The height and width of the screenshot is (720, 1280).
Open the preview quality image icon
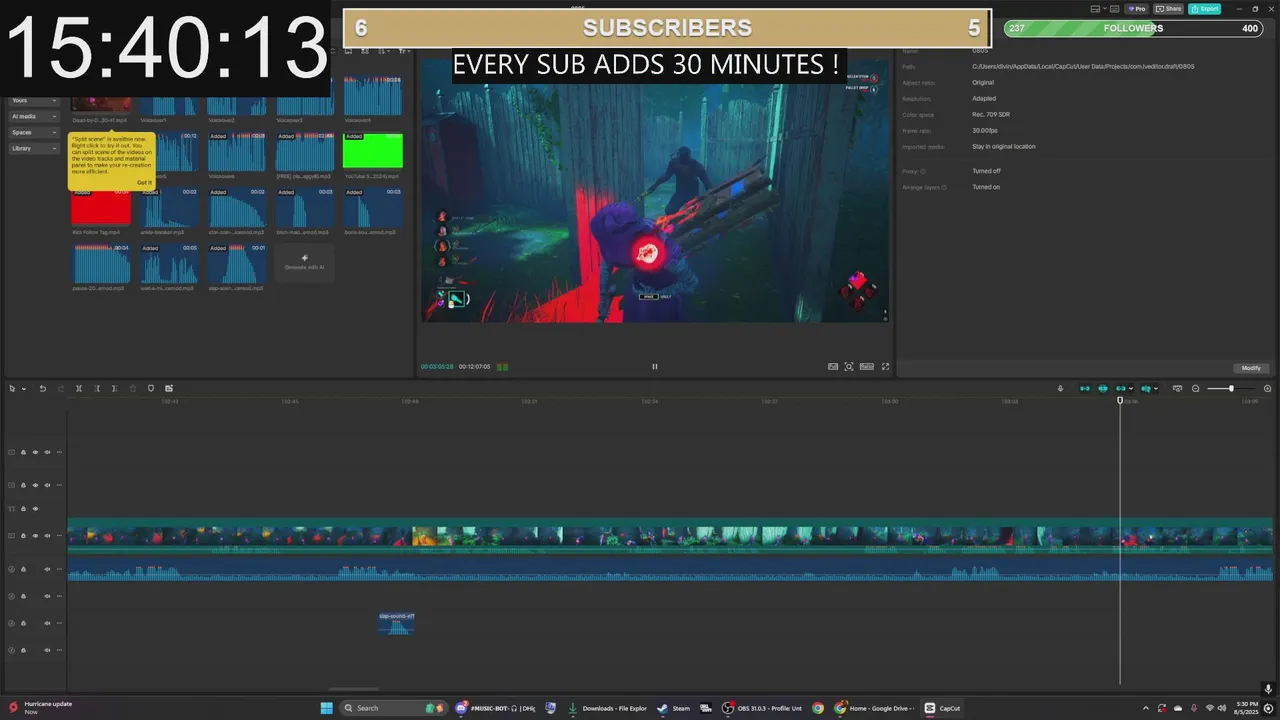click(833, 366)
